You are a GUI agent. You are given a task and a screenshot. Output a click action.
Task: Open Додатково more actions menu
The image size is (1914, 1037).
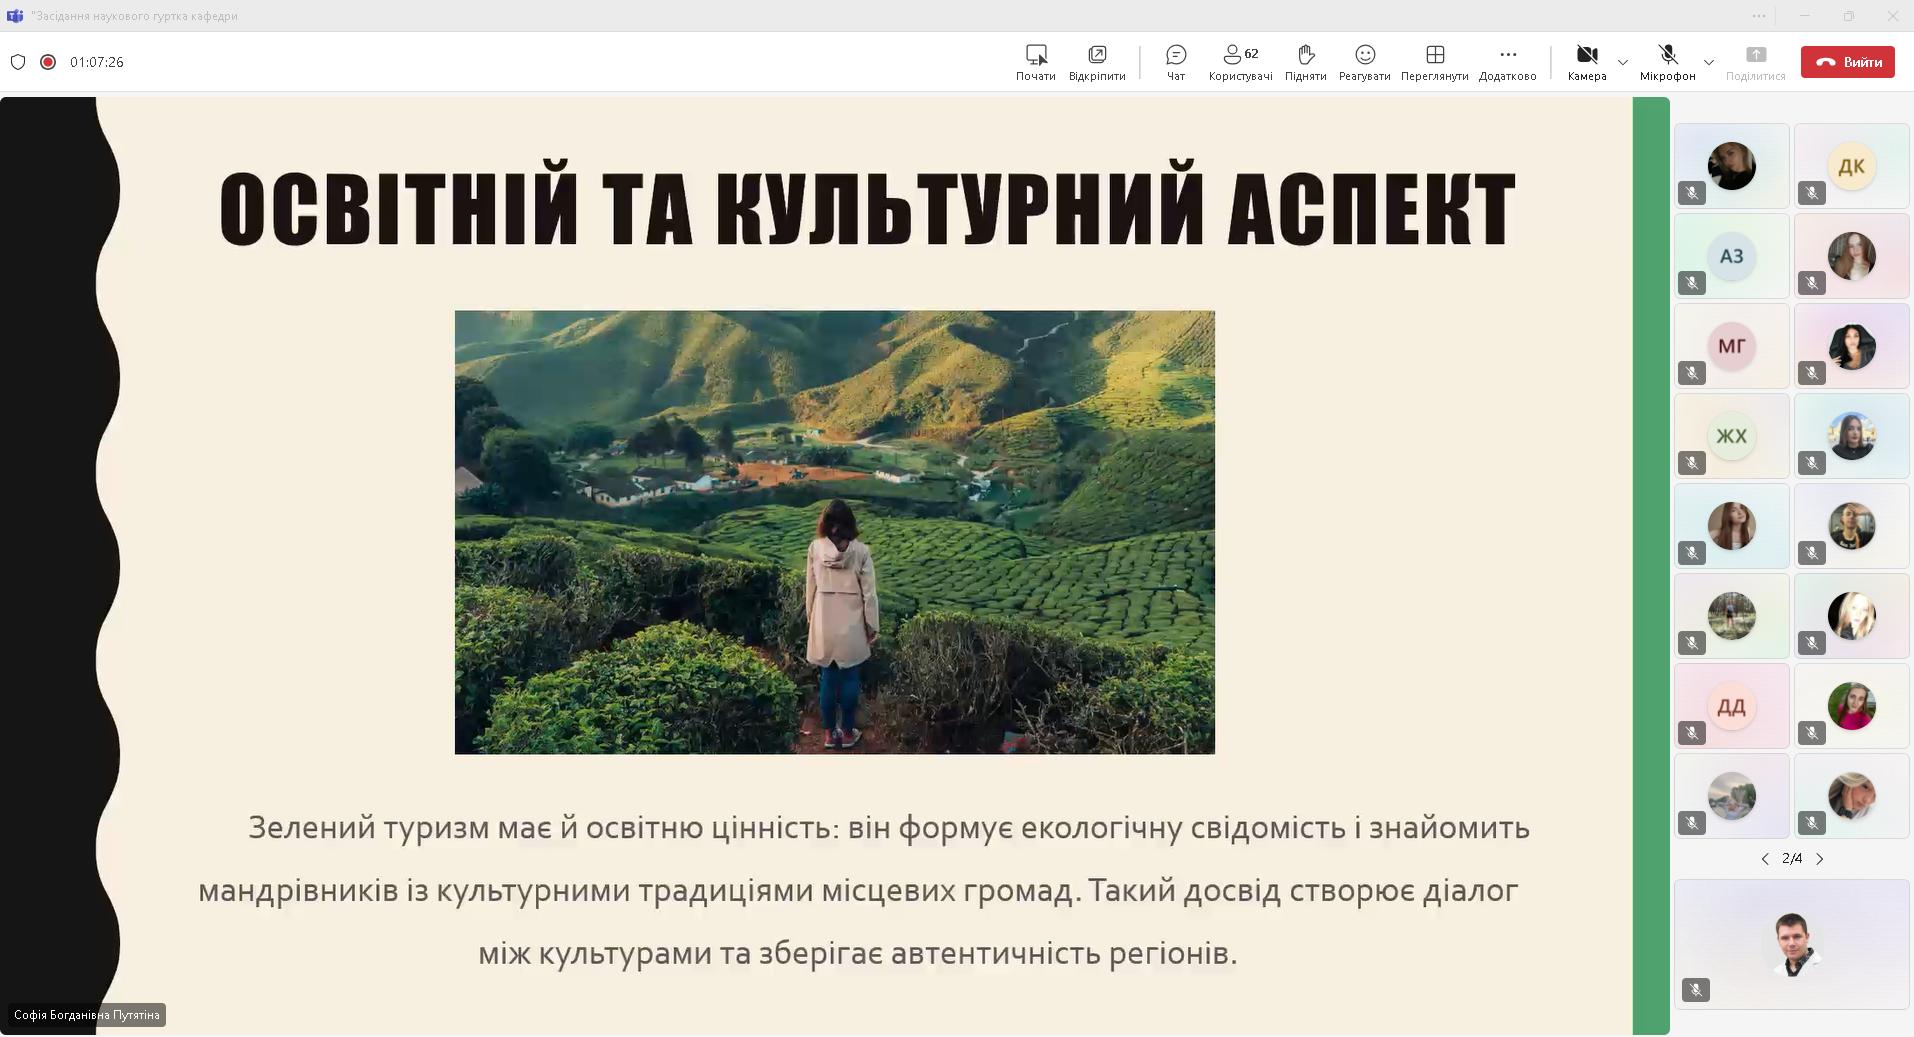(1507, 62)
